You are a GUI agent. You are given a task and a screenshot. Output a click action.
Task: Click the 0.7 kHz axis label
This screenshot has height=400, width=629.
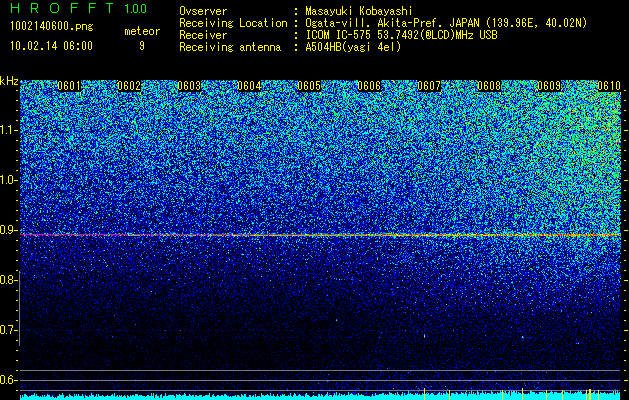point(9,330)
